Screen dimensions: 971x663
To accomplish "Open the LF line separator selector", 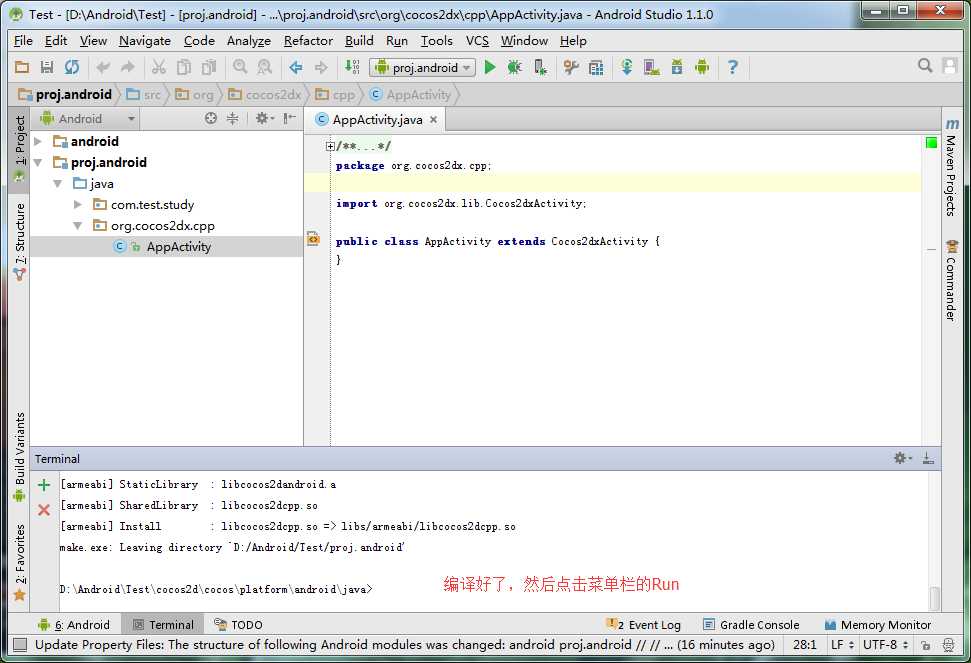I will point(842,645).
